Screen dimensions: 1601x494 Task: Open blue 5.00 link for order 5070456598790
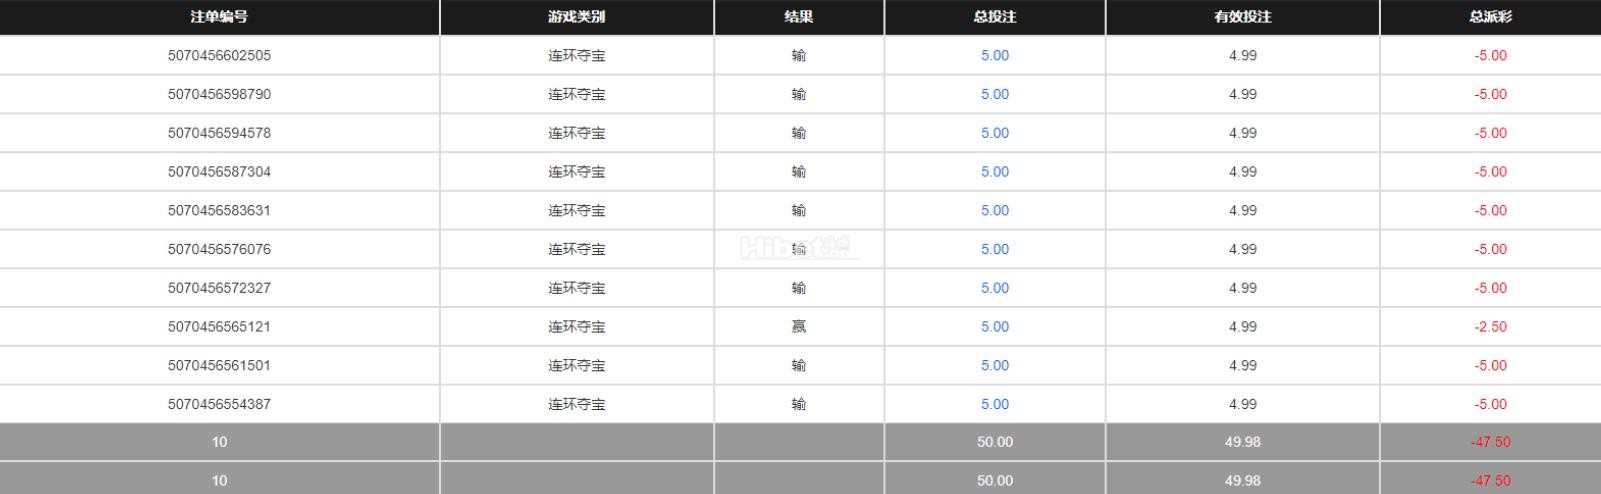point(994,94)
